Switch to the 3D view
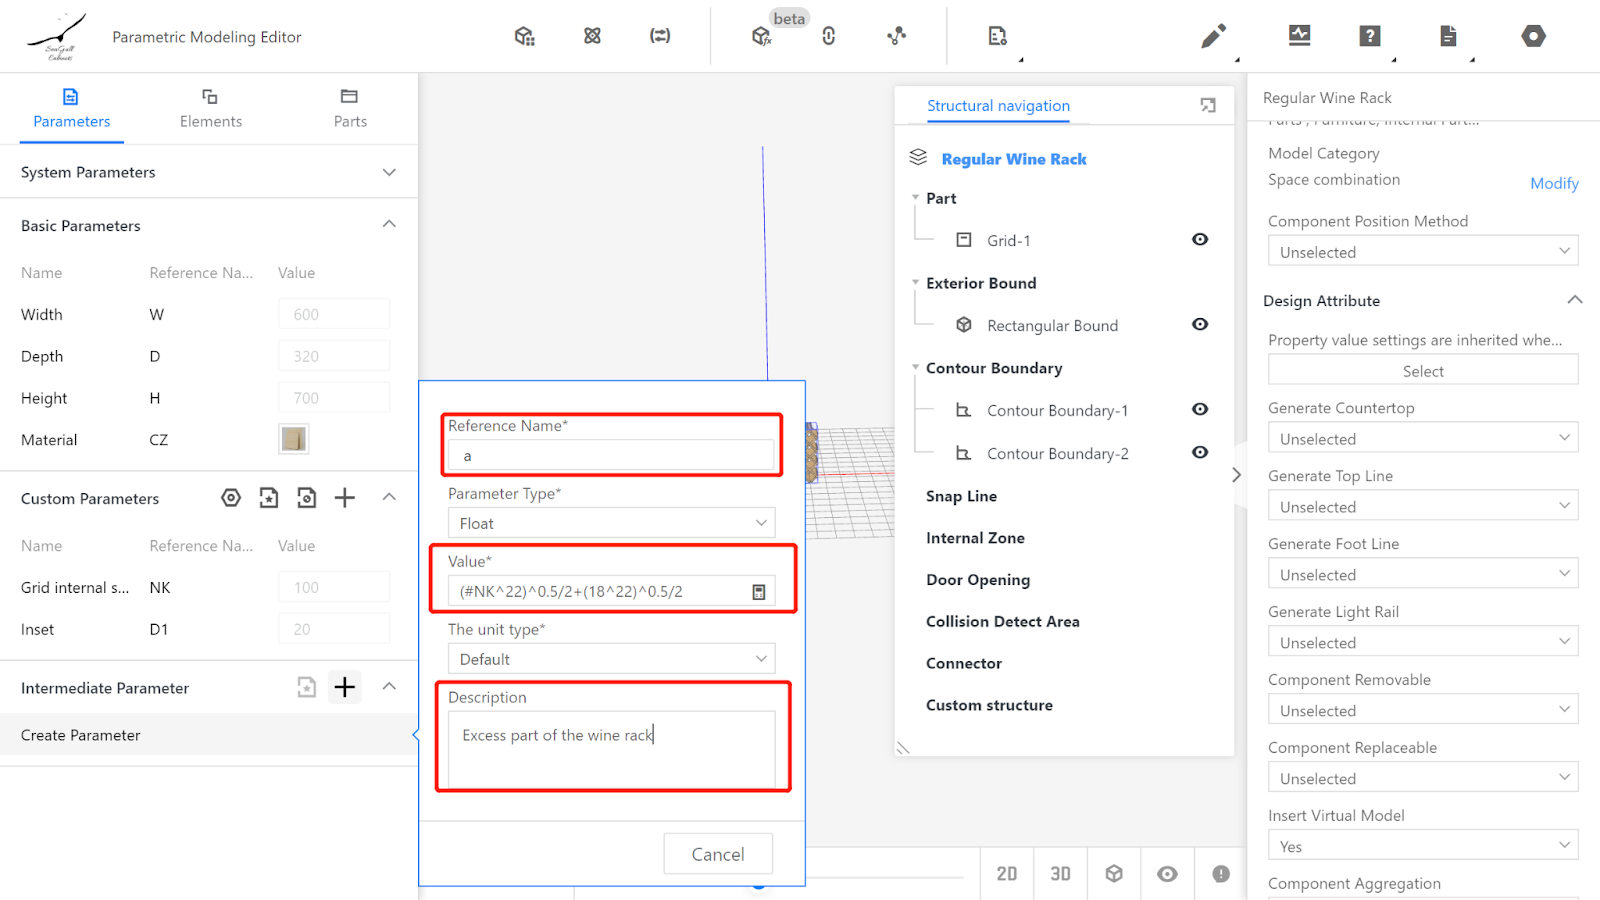 [1060, 874]
